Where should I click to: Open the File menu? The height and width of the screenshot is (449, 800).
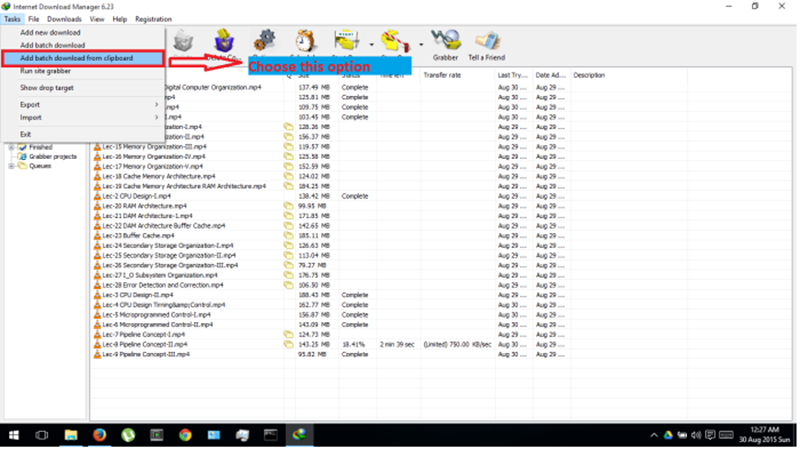pyautogui.click(x=34, y=19)
